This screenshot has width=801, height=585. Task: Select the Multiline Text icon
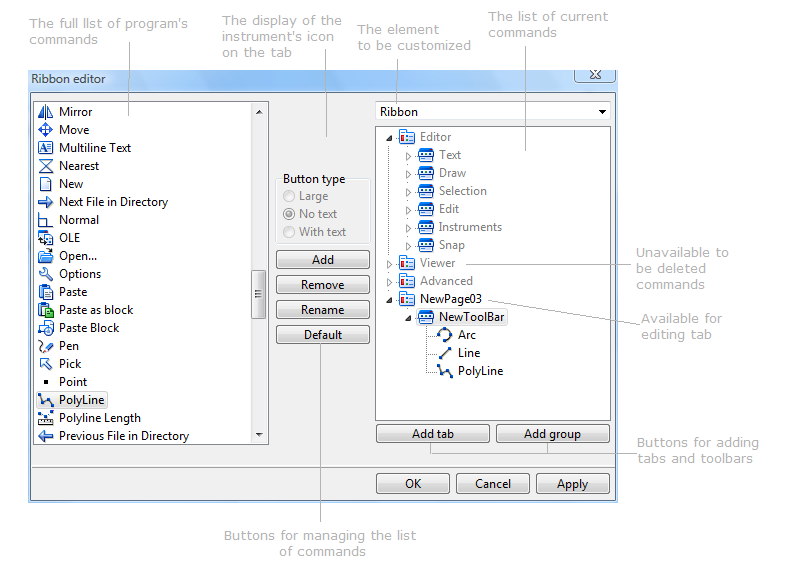tap(45, 148)
